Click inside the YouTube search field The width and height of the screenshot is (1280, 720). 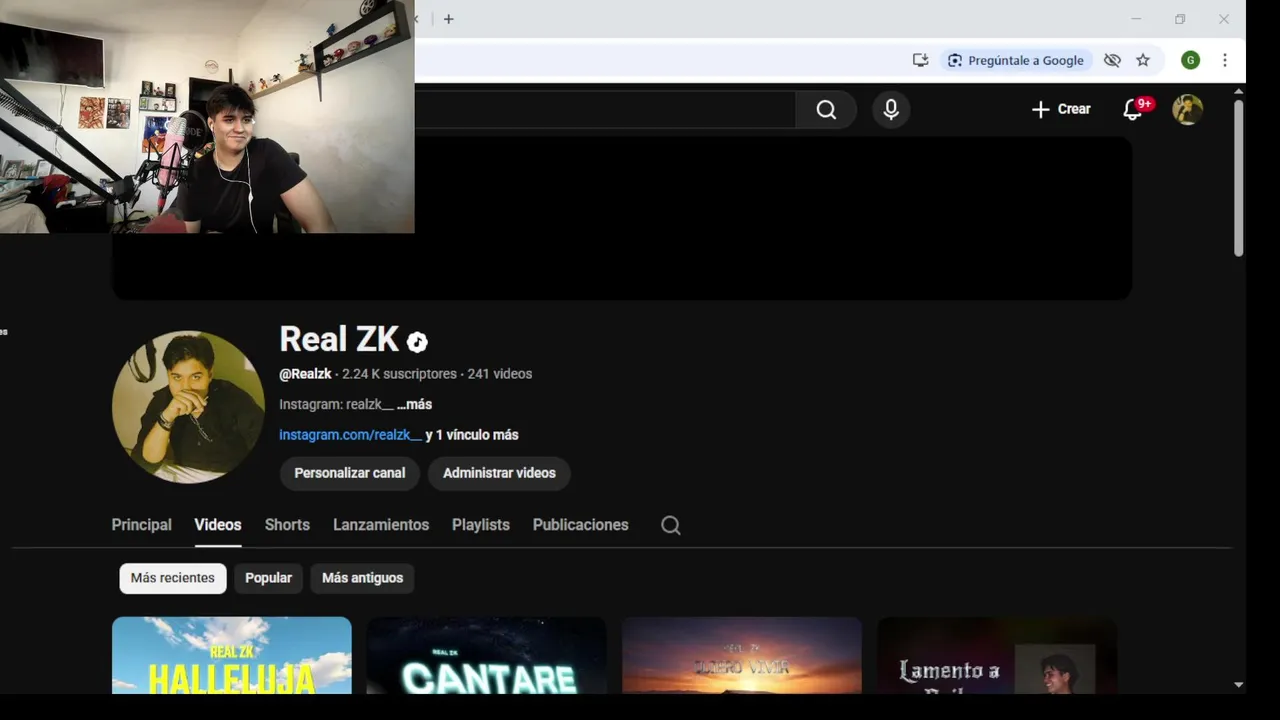pyautogui.click(x=605, y=109)
